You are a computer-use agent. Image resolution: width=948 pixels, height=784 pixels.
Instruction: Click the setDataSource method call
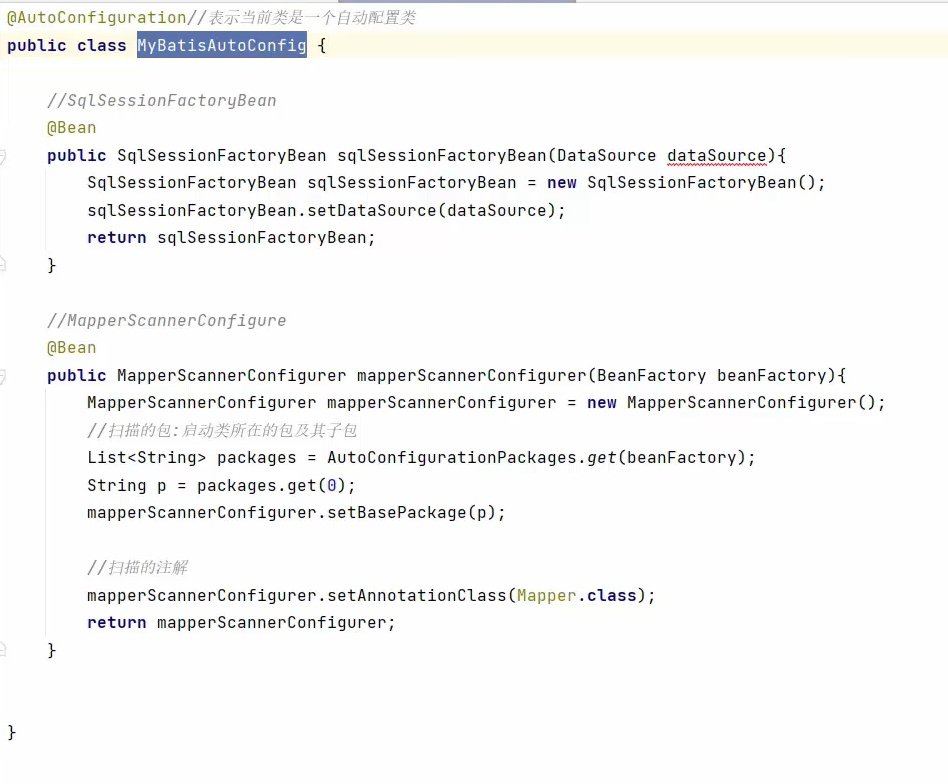371,210
